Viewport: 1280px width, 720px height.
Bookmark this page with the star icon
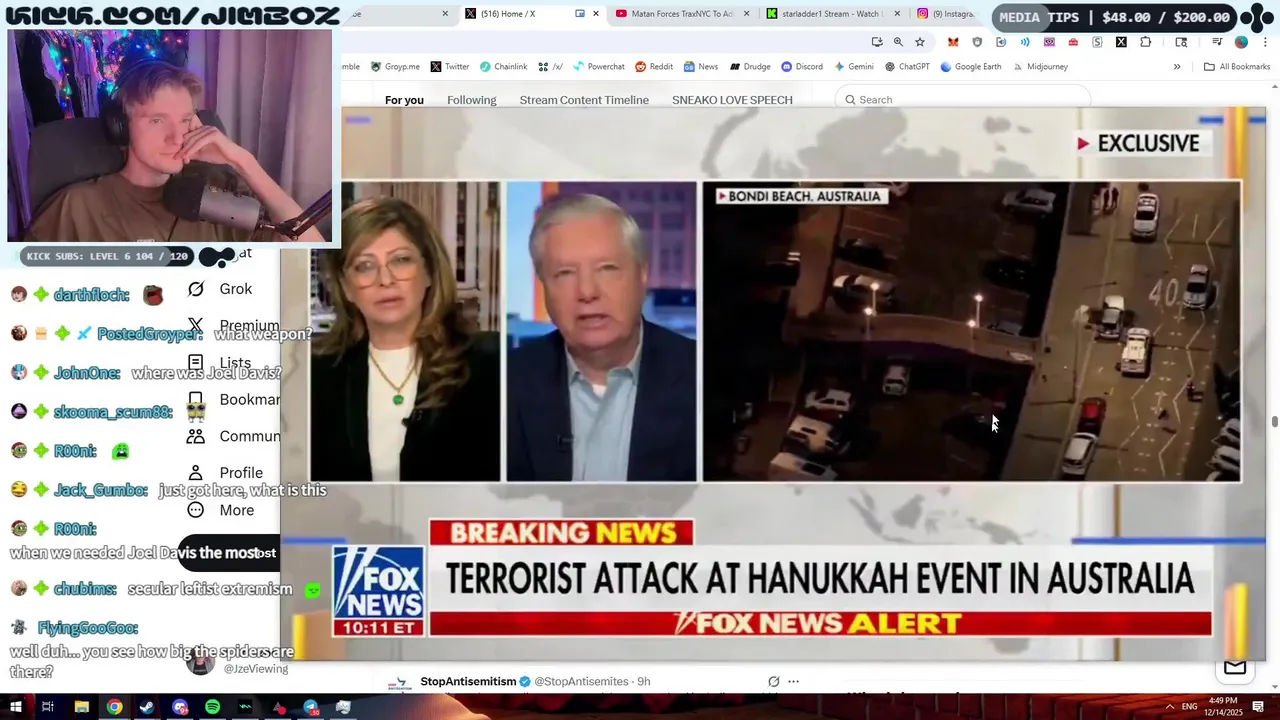point(920,42)
